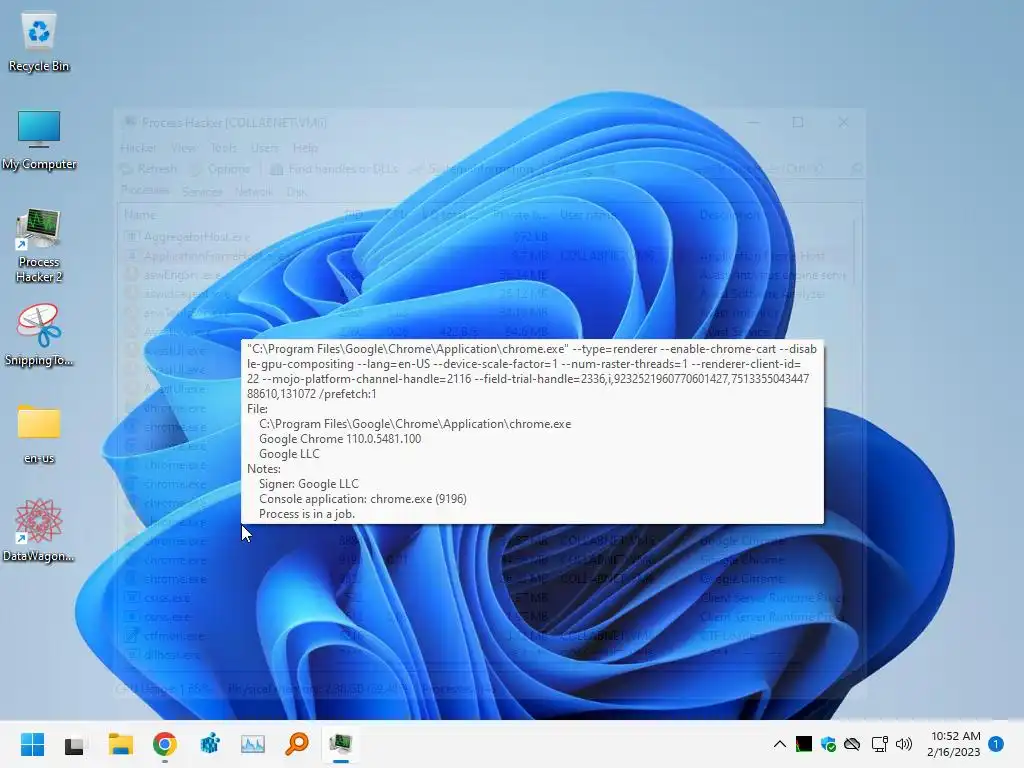Select the en-us folder on desktop
1024x768 pixels.
point(39,434)
